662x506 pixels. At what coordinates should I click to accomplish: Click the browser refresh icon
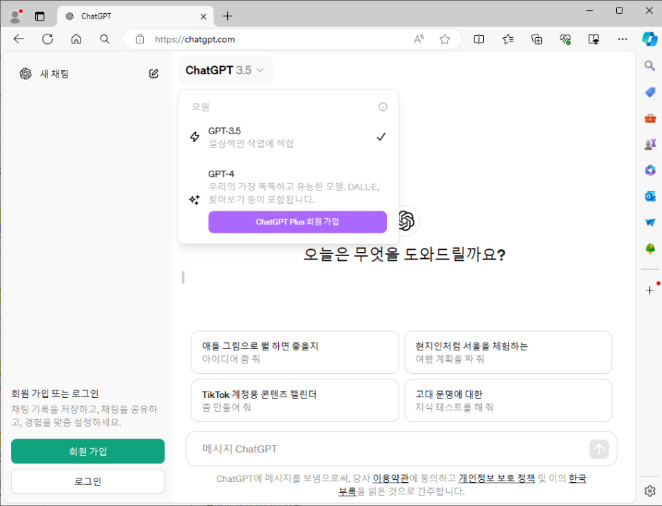coord(47,39)
